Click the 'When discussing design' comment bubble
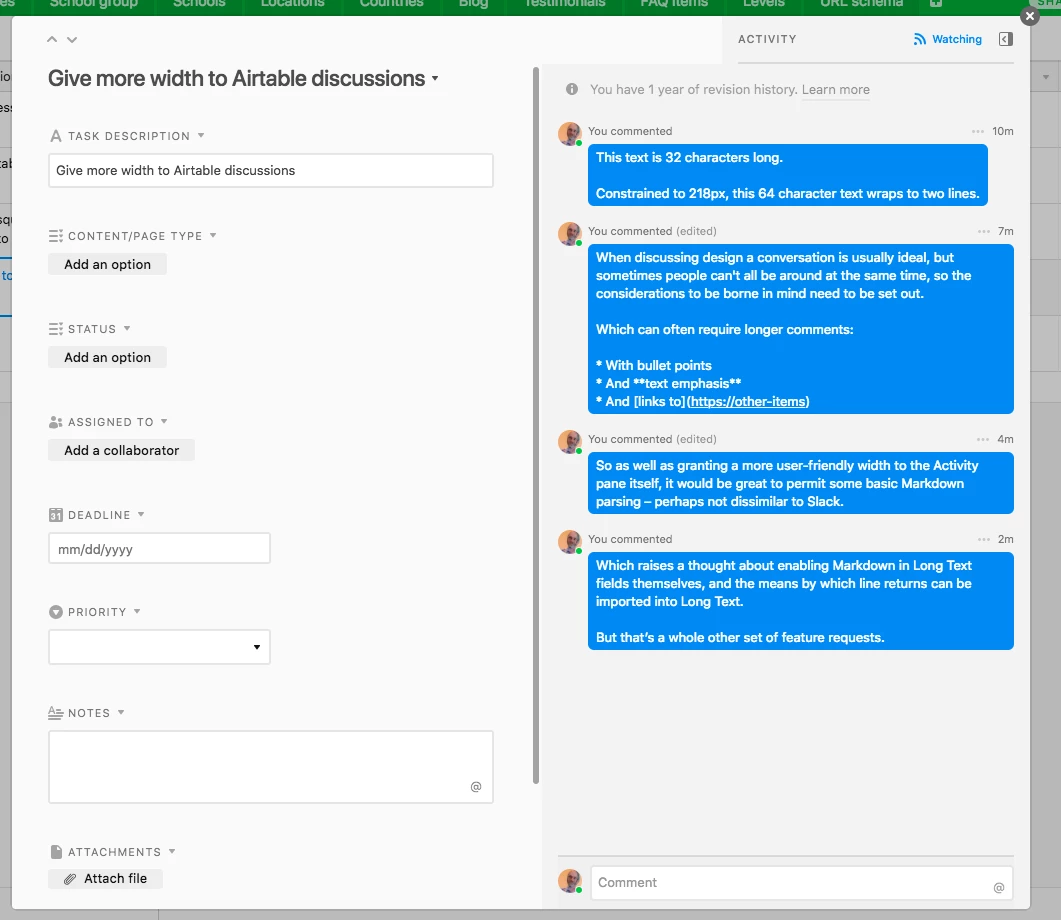Viewport: 1061px width, 920px height. (x=800, y=329)
